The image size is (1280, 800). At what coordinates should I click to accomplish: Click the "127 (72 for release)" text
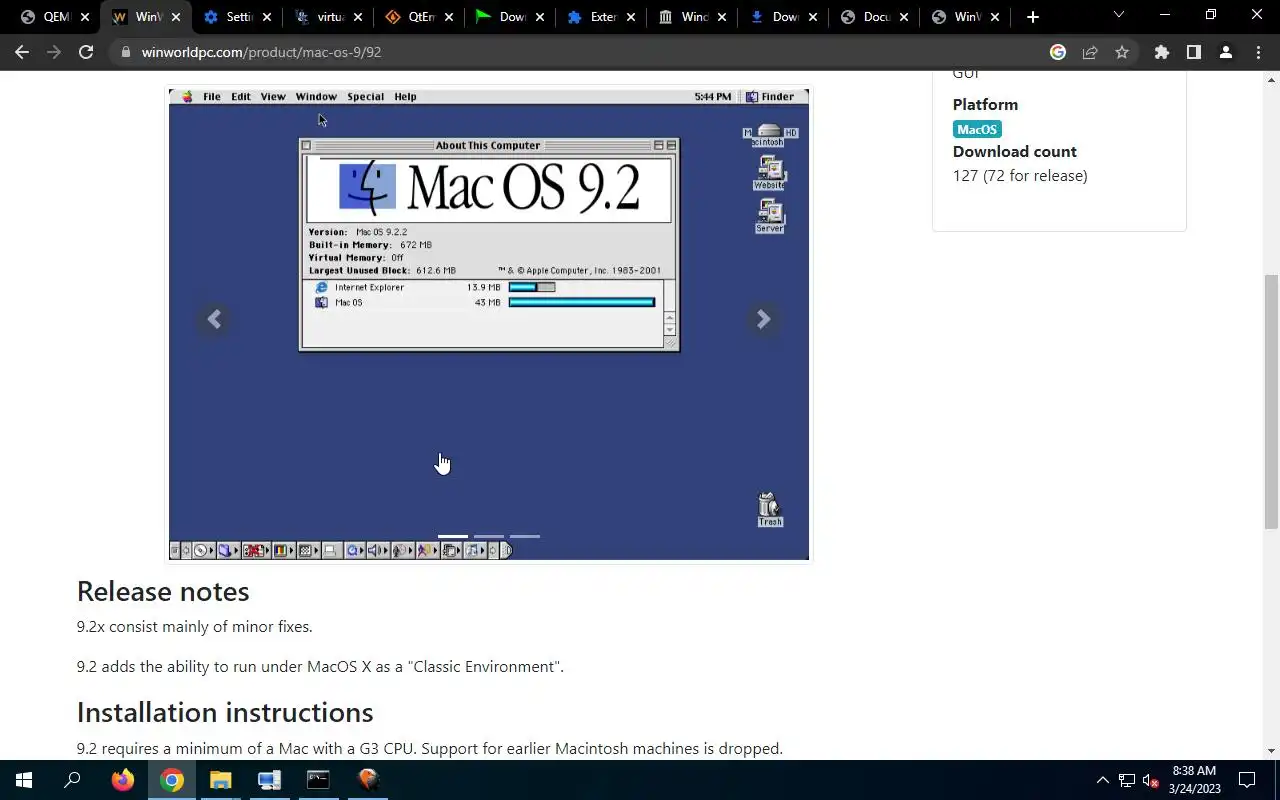tap(1020, 176)
